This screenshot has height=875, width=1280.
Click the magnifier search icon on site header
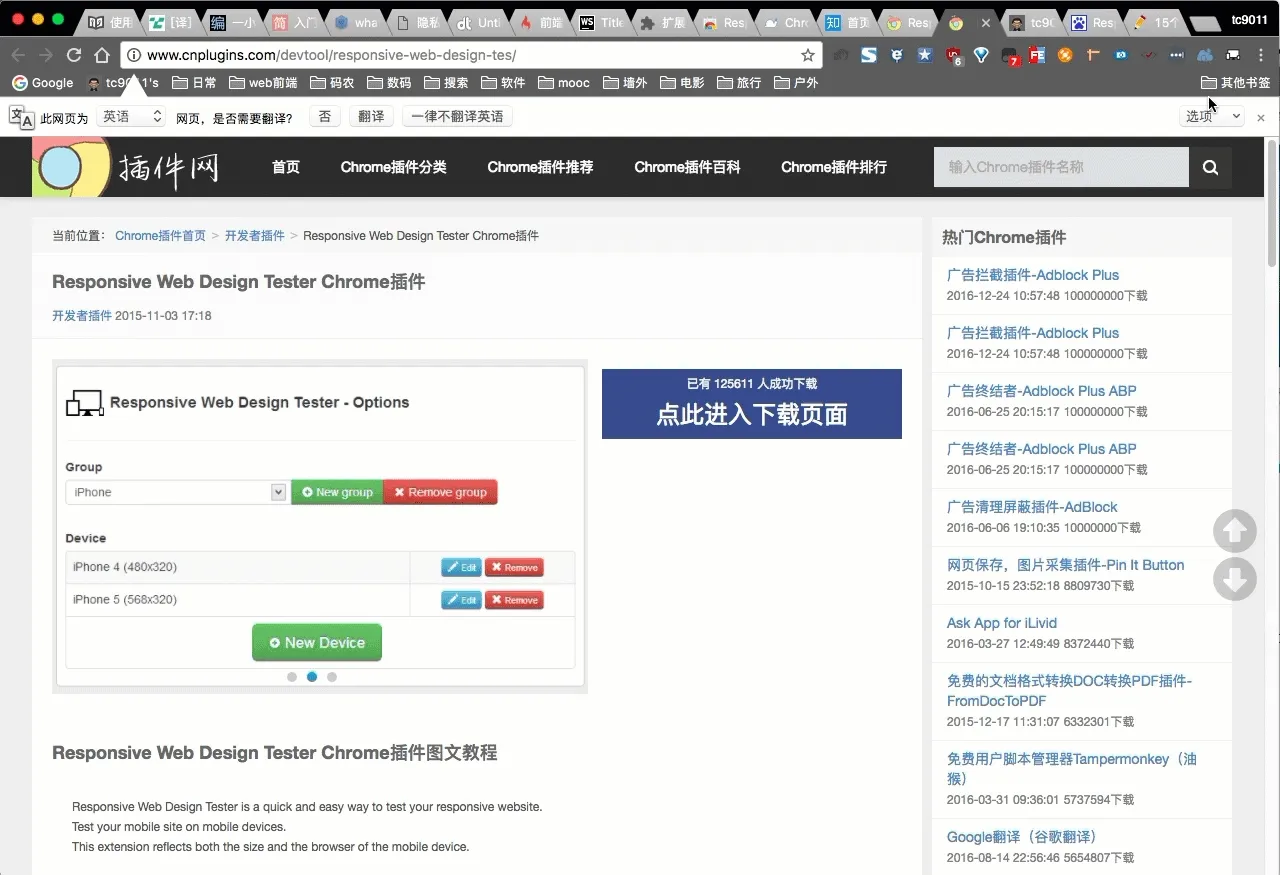pyautogui.click(x=1210, y=167)
